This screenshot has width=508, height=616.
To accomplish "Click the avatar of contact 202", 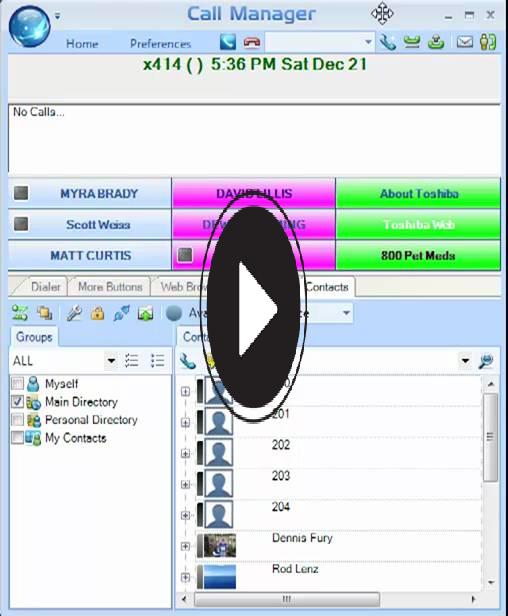I will click(x=219, y=453).
